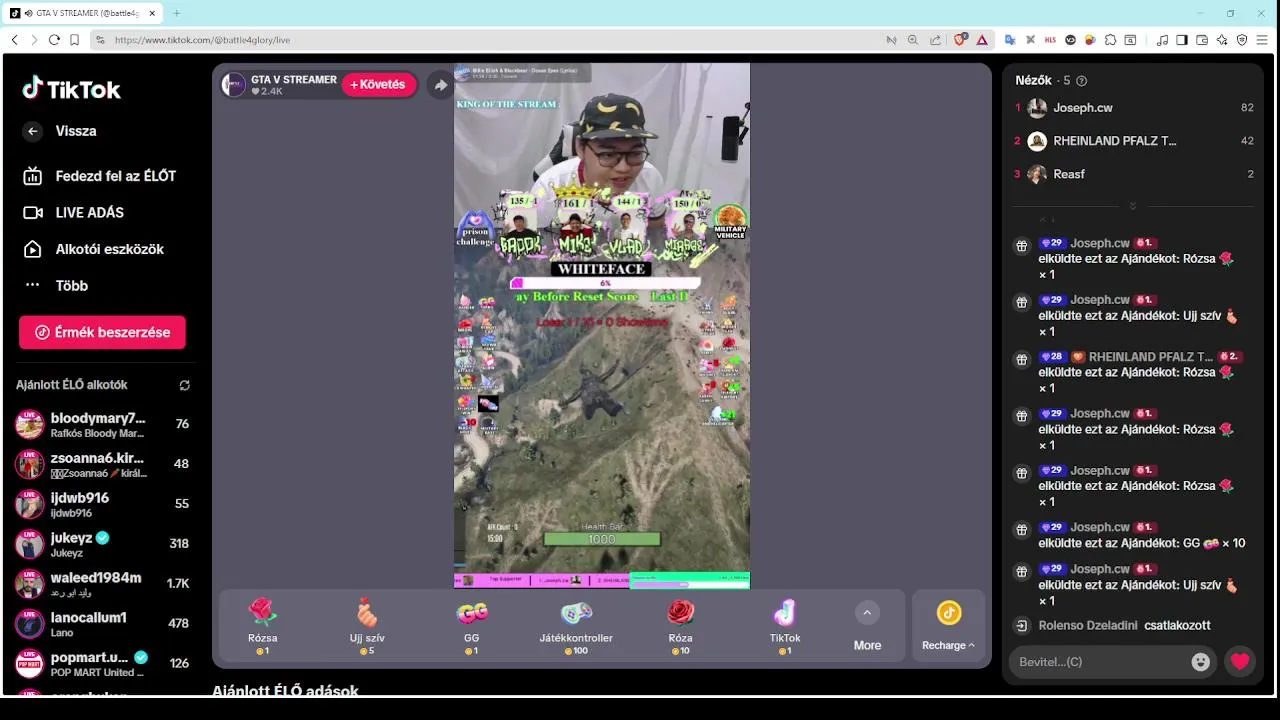This screenshot has height=720, width=1280.
Task: Click the zoom magnifier icon
Action: (912, 40)
